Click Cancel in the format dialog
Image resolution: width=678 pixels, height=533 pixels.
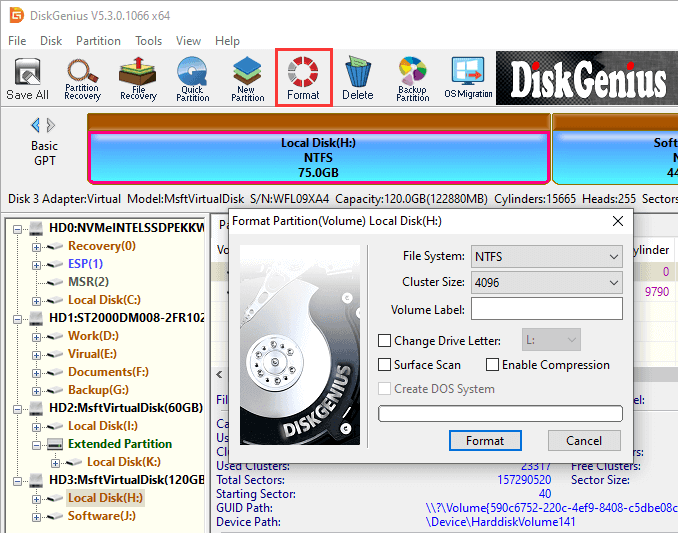pos(584,440)
